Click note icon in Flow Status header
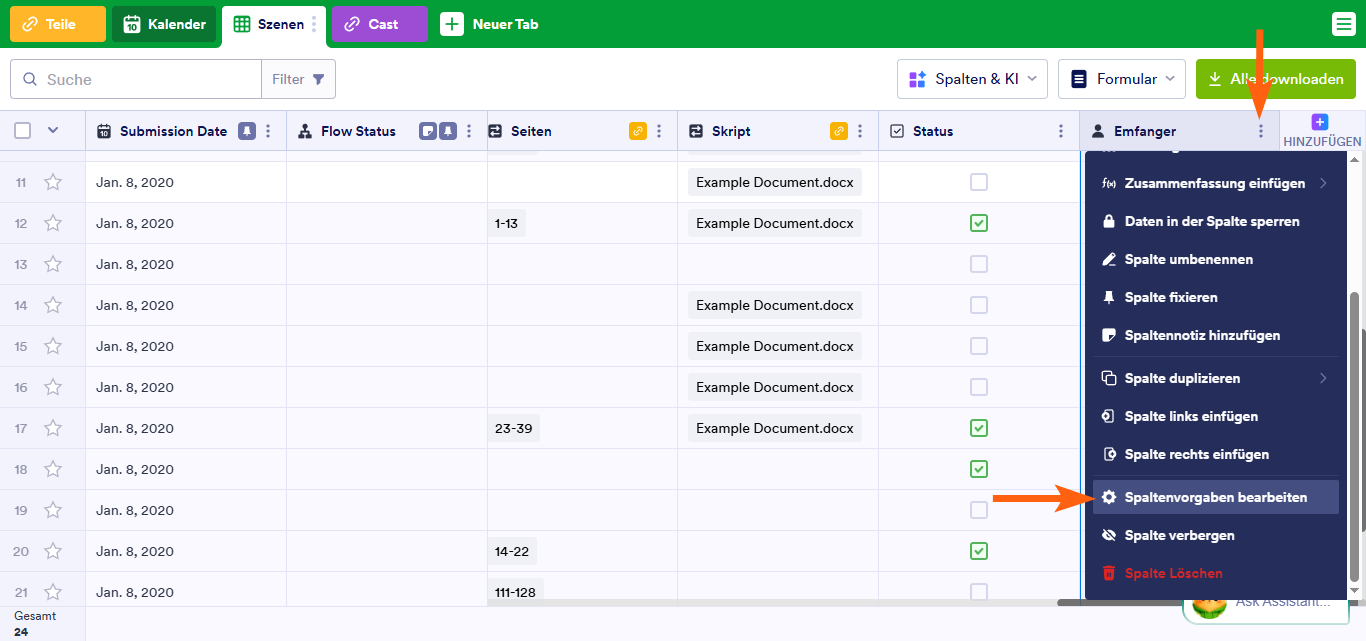 tap(428, 131)
